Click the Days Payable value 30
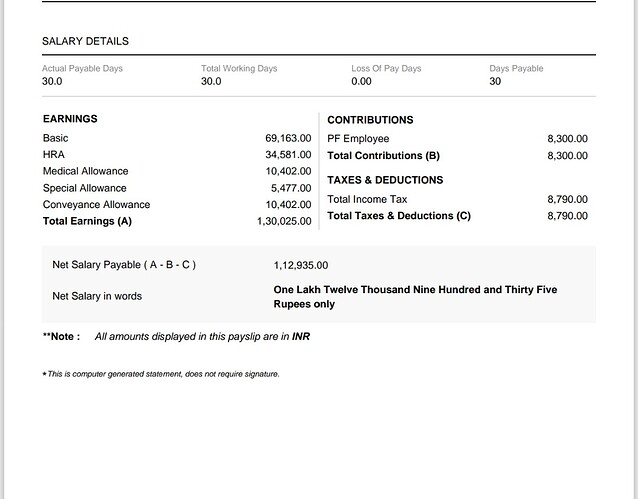This screenshot has width=638, height=499. tap(495, 81)
